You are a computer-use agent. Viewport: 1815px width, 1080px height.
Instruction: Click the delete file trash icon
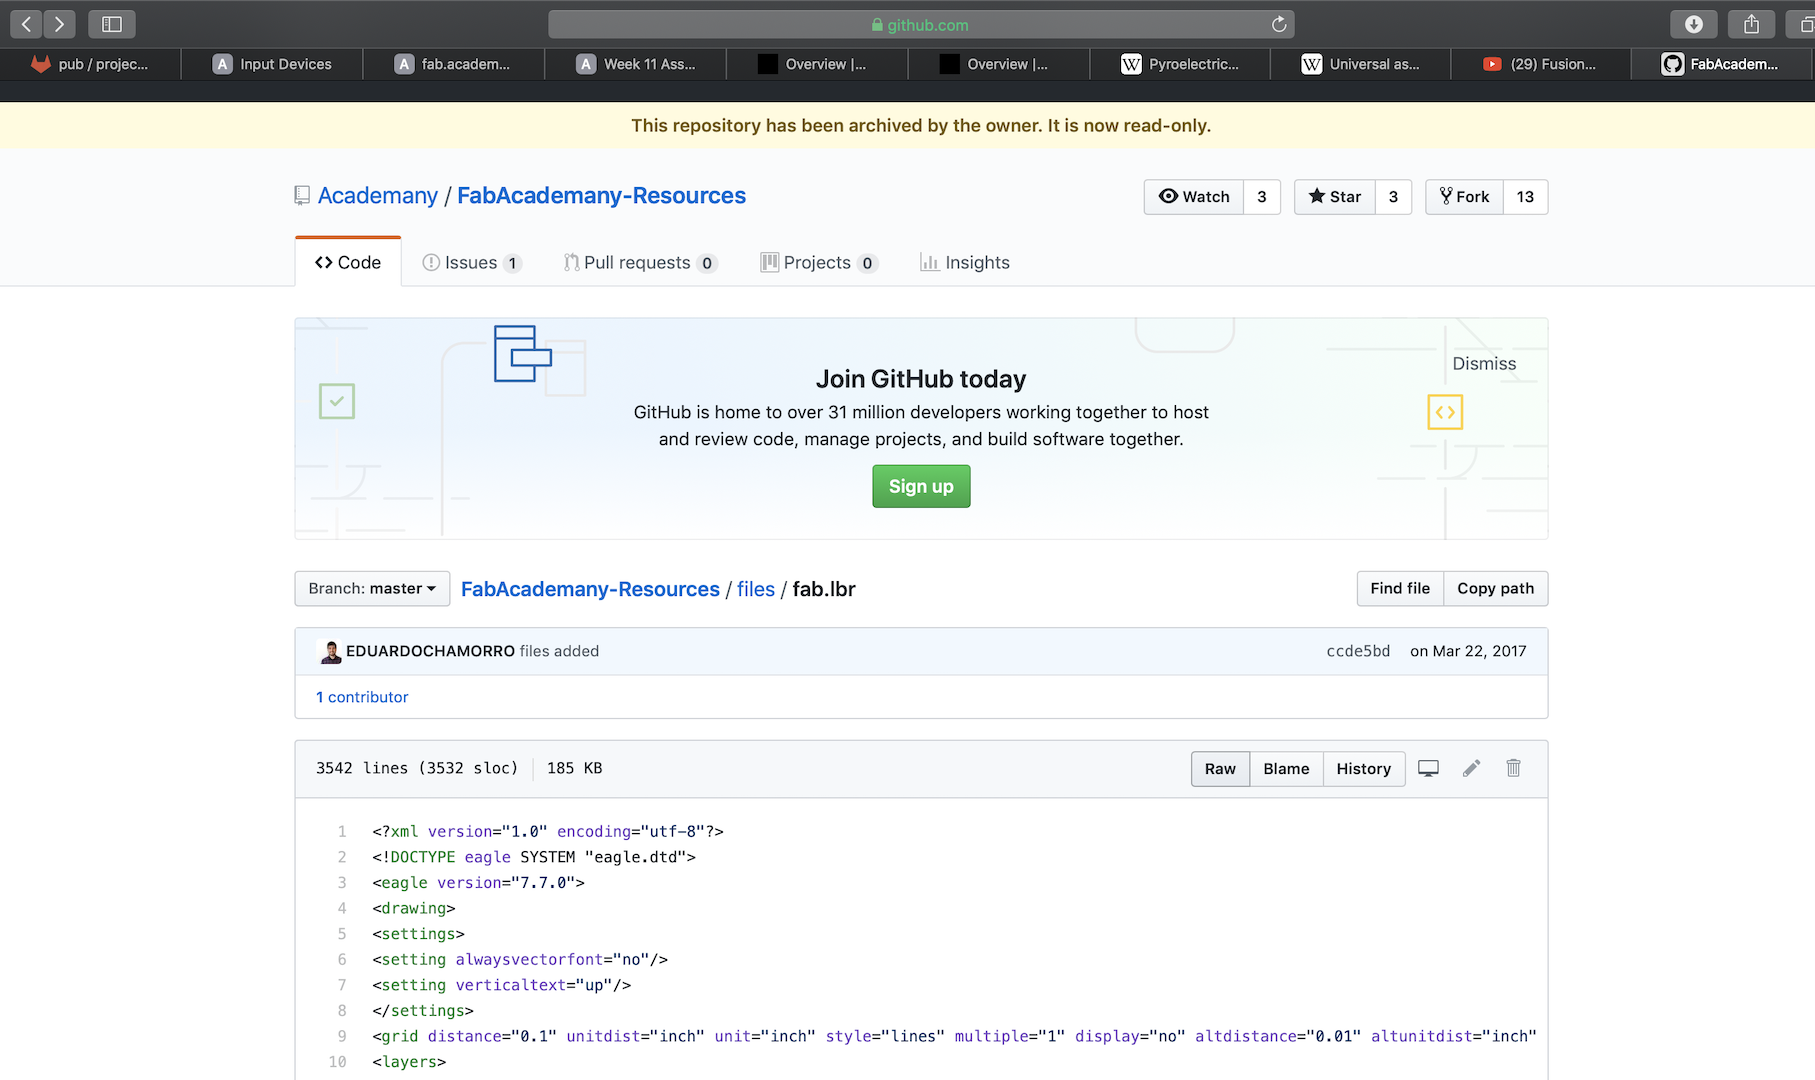(1513, 768)
